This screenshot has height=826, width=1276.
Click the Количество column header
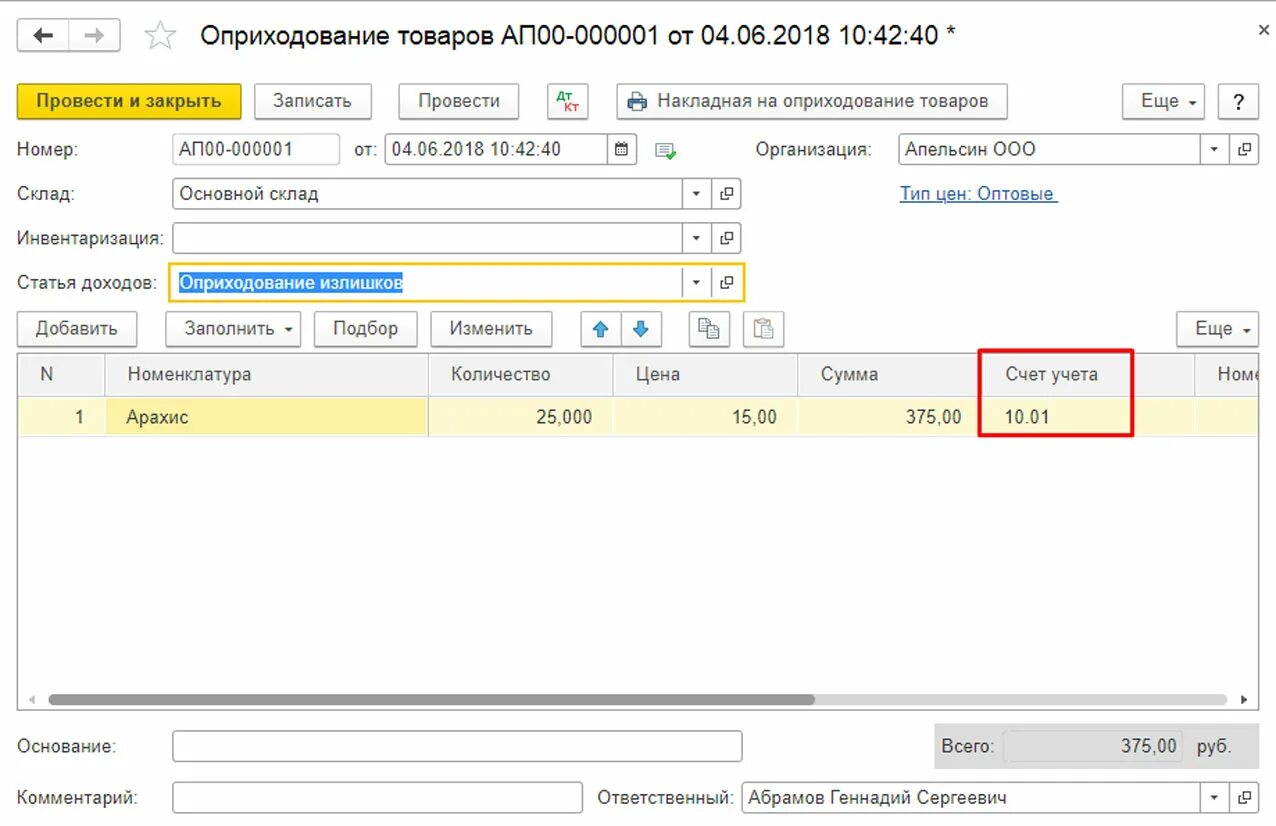(521, 375)
